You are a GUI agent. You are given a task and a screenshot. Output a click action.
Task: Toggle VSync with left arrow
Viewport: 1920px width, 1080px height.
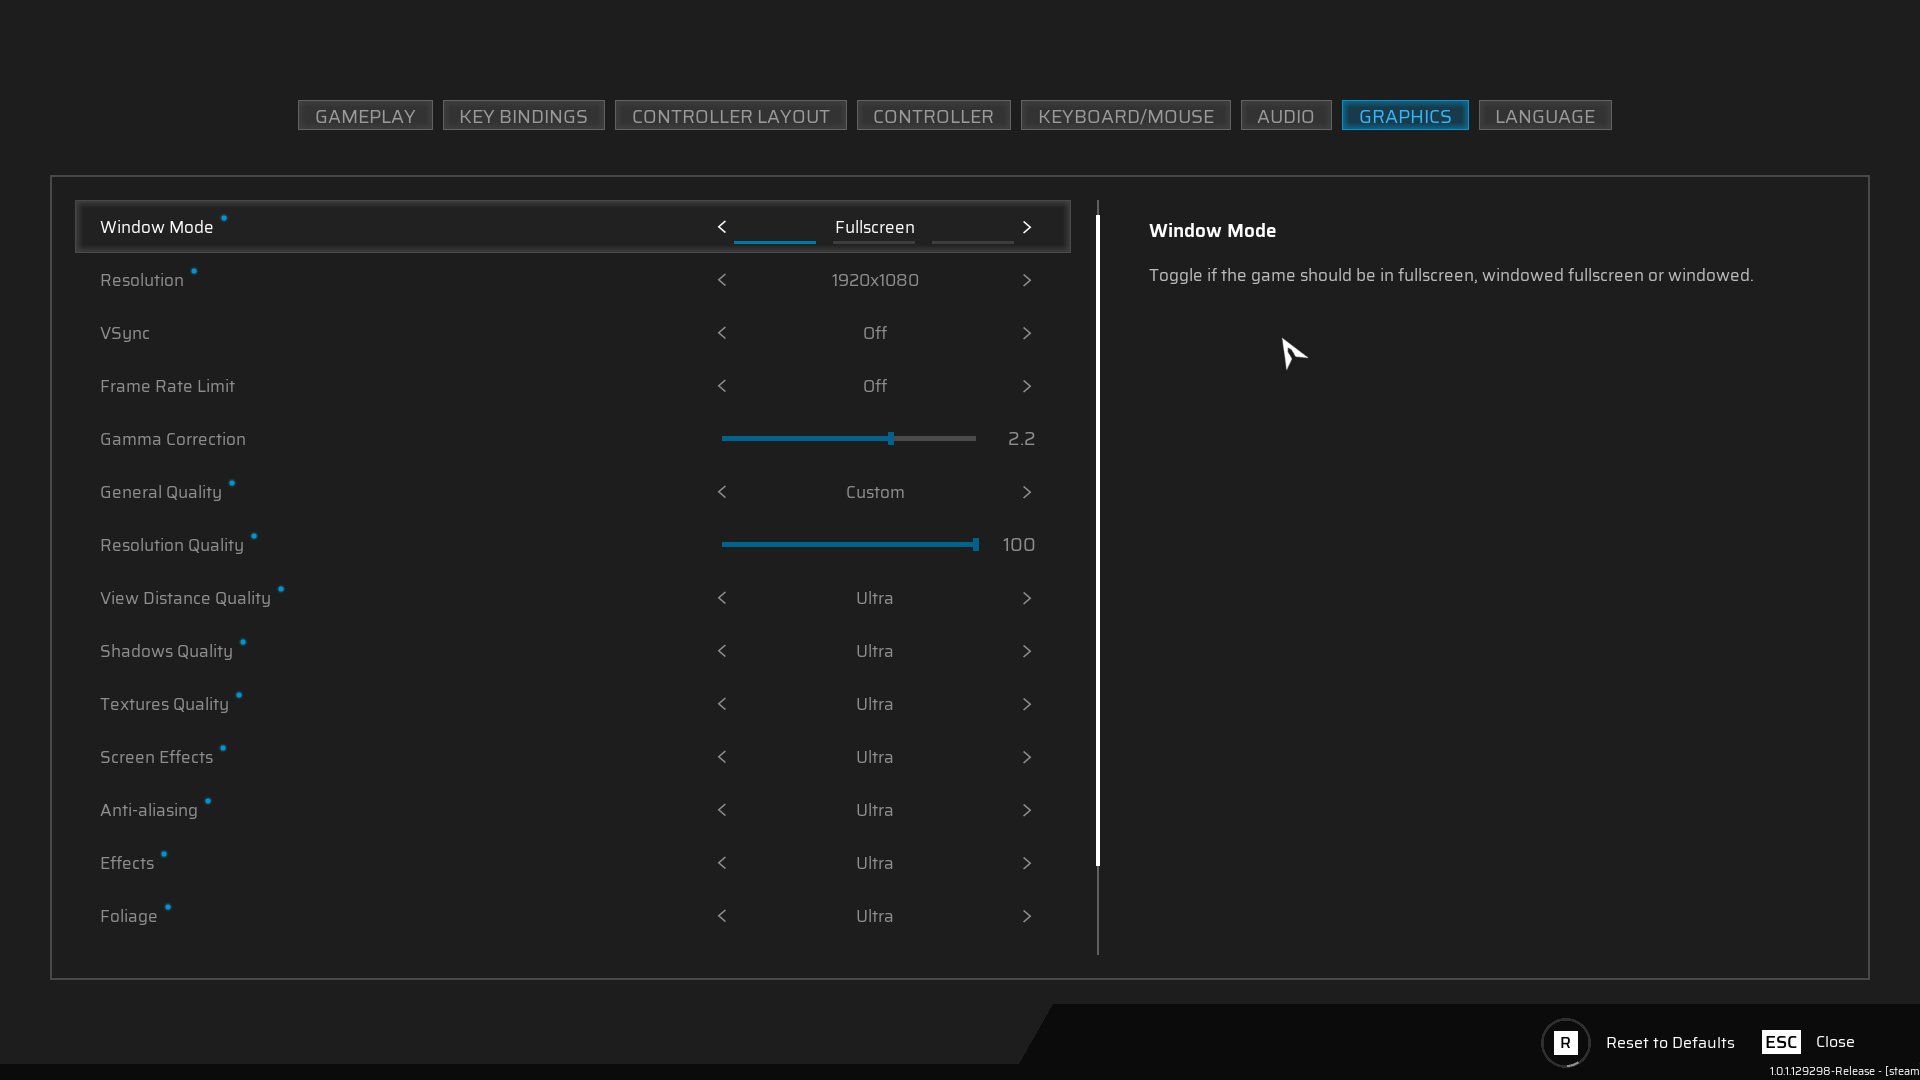click(x=721, y=333)
